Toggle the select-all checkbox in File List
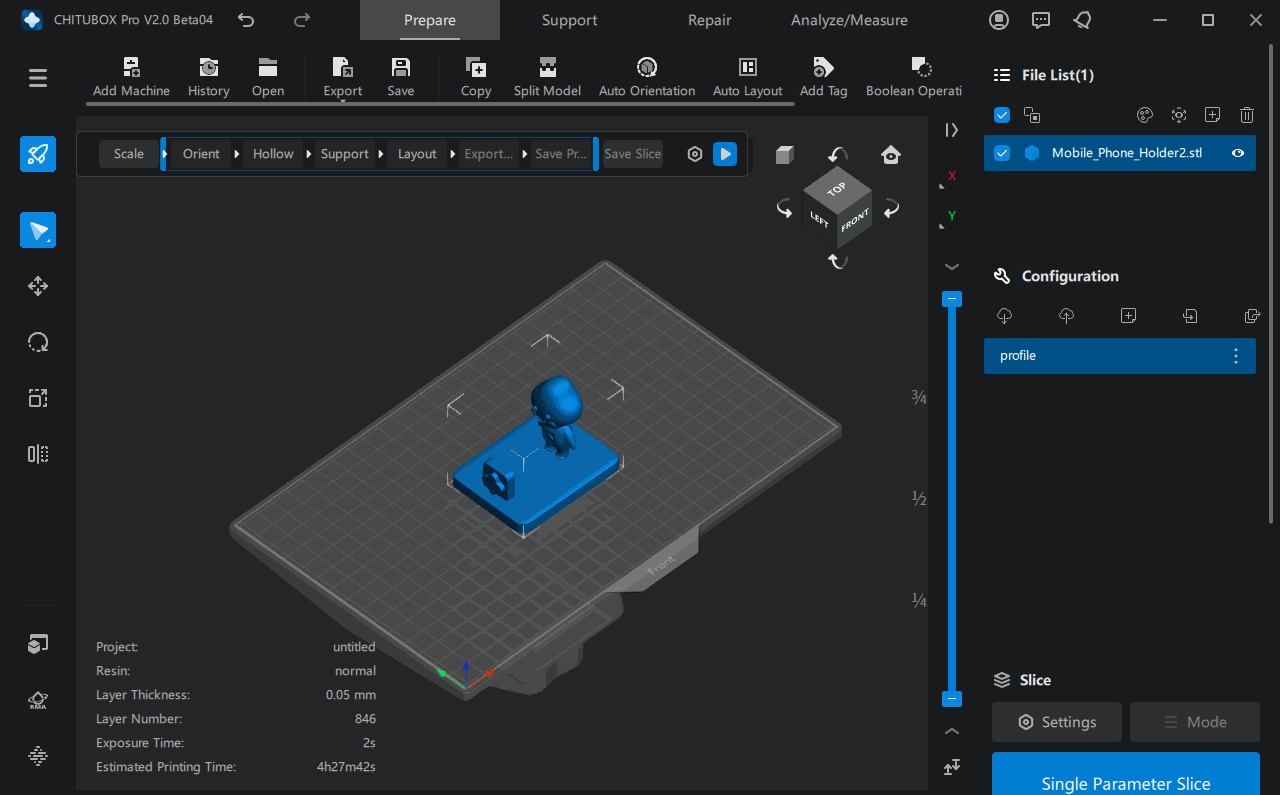Image resolution: width=1280 pixels, height=795 pixels. (1002, 115)
